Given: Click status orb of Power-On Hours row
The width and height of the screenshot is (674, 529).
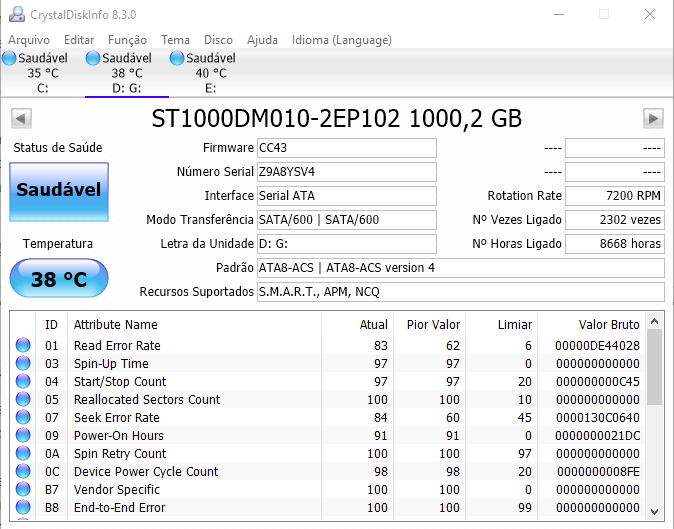Looking at the screenshot, I should point(23,435).
